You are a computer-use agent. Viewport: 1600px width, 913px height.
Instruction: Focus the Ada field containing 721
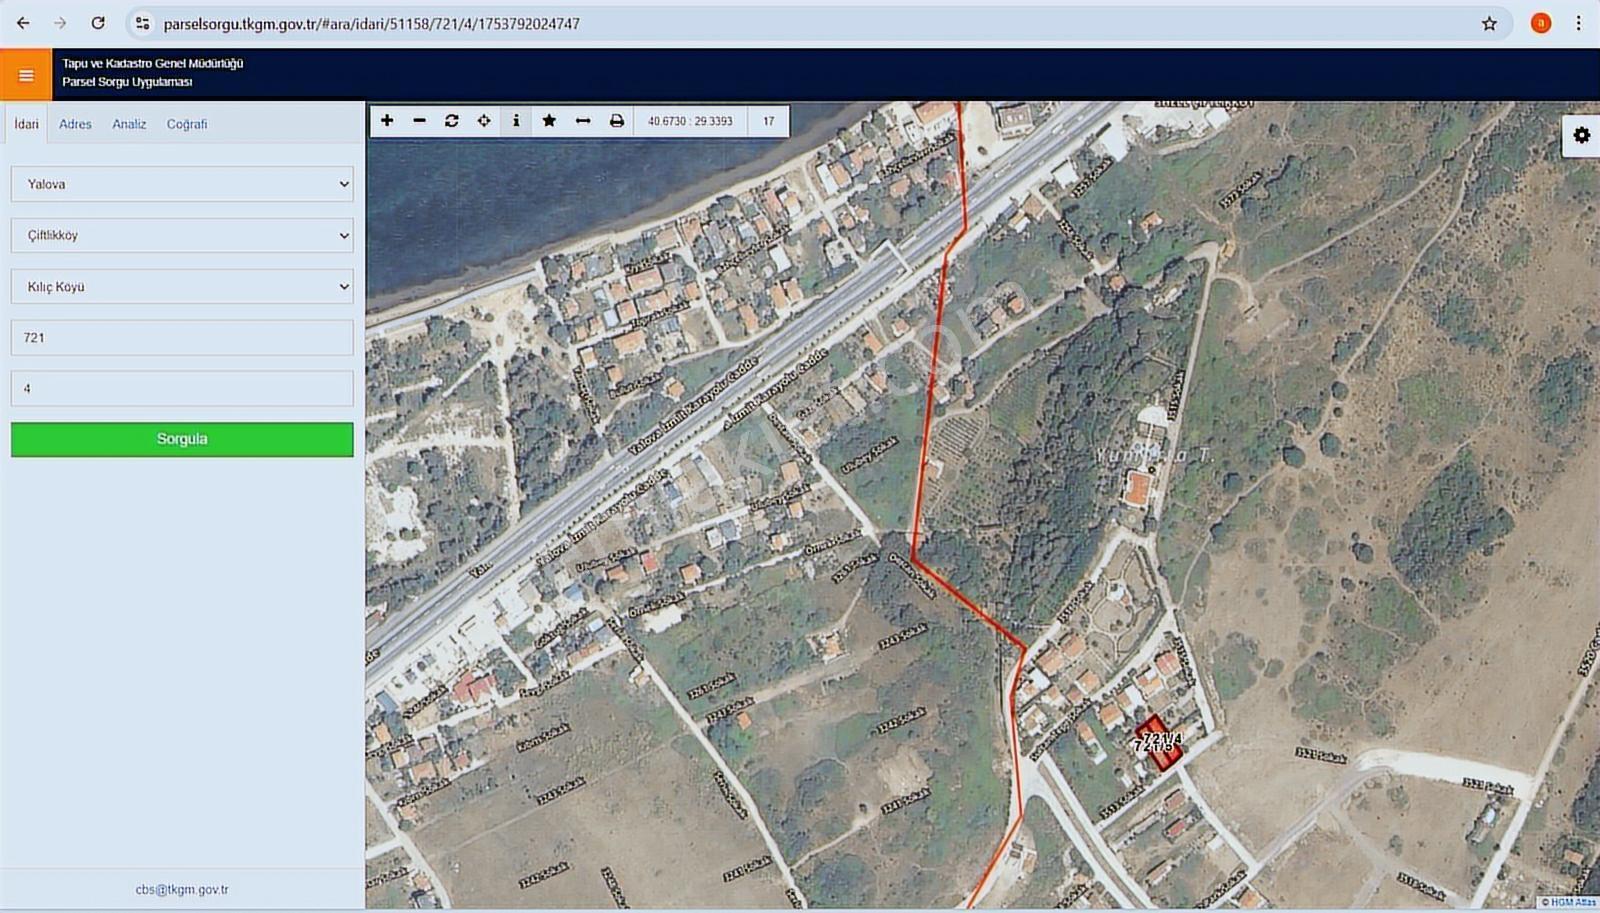(182, 337)
